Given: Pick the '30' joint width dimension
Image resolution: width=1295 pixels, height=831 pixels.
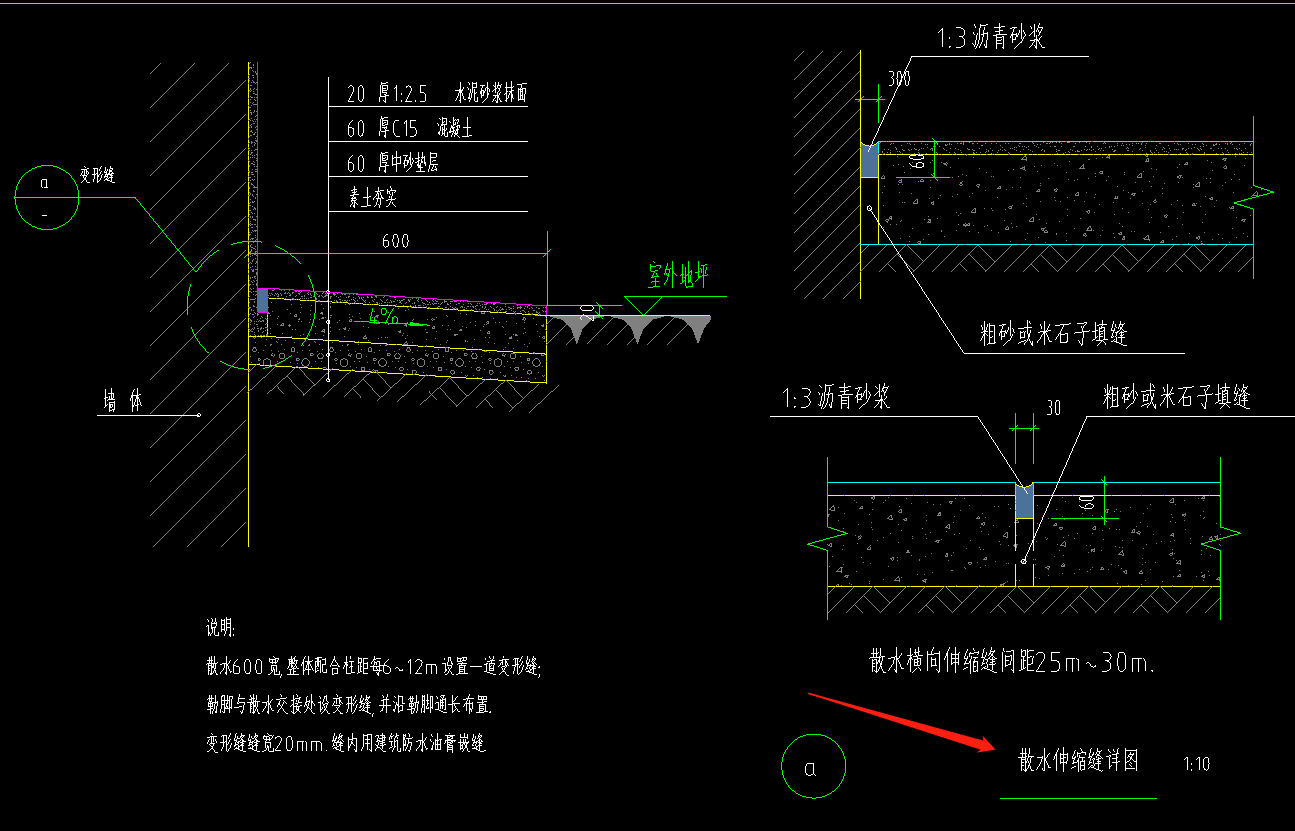Looking at the screenshot, I should (x=1053, y=408).
